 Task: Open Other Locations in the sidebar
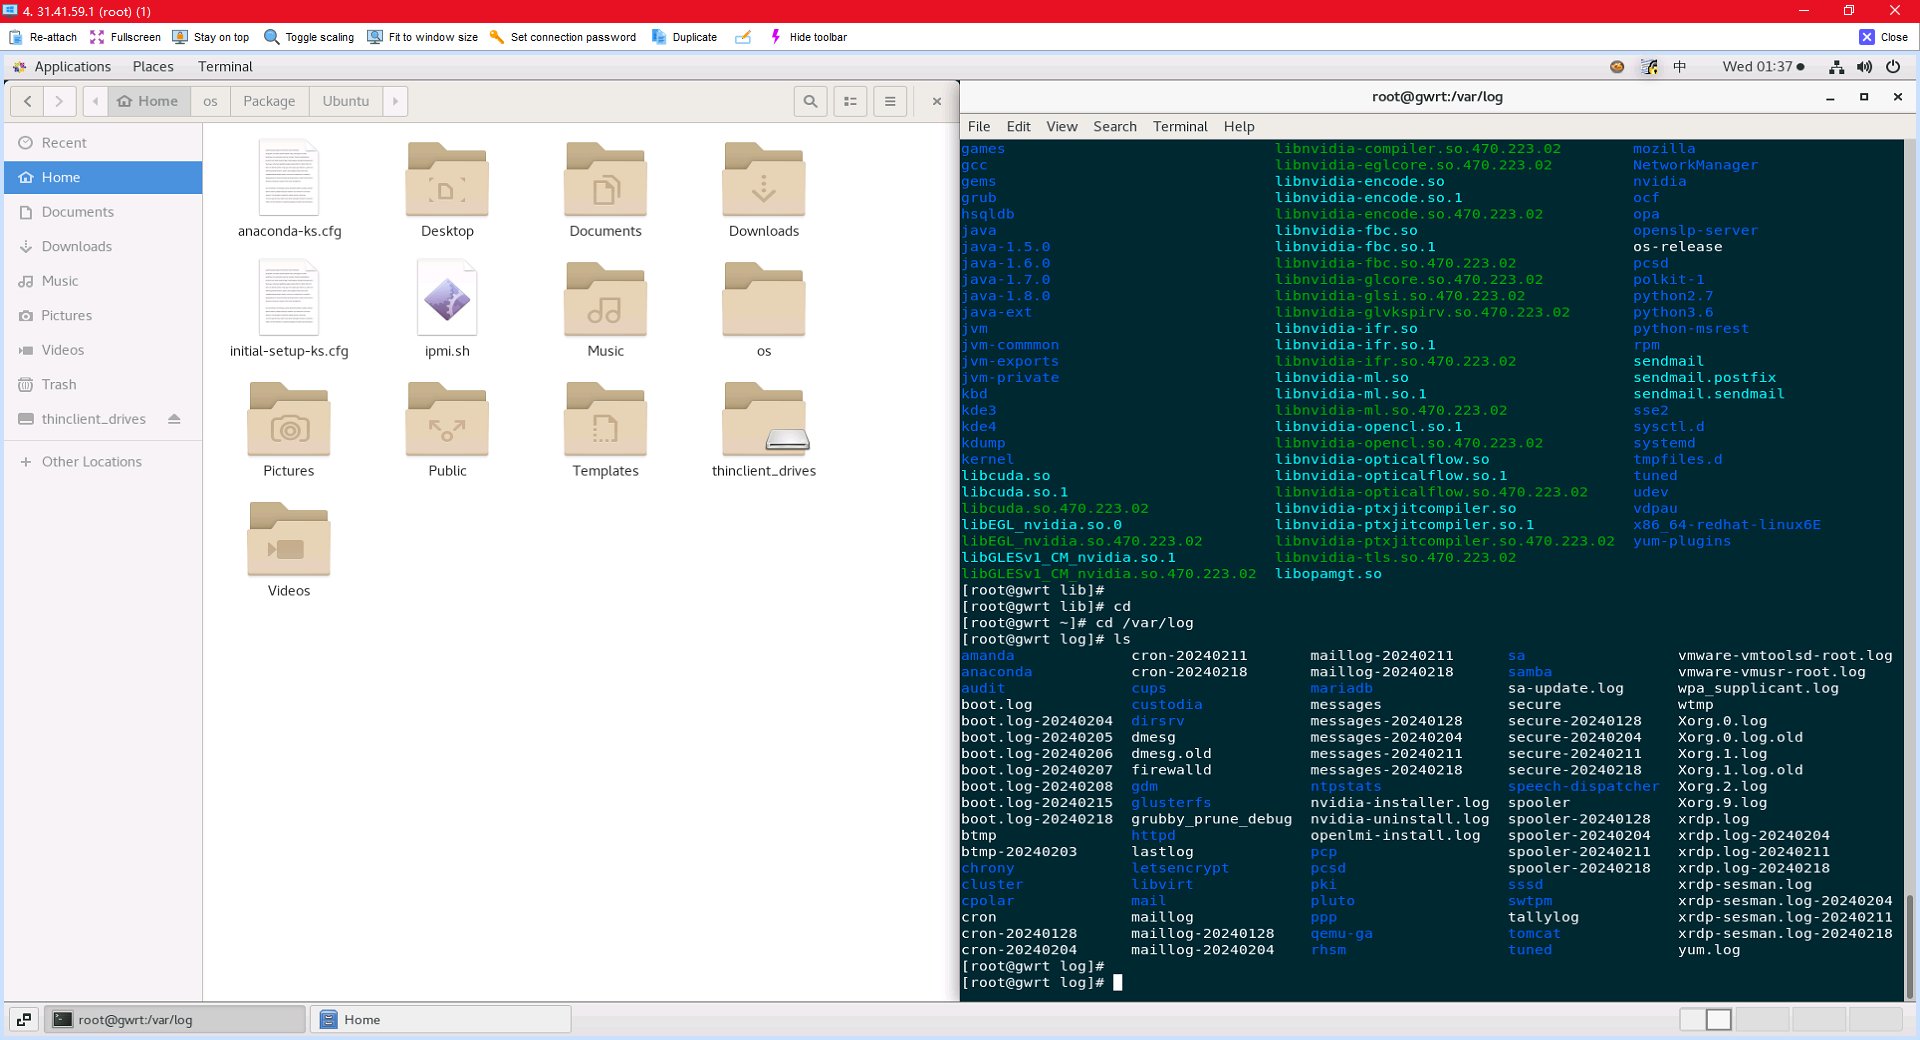pos(103,462)
